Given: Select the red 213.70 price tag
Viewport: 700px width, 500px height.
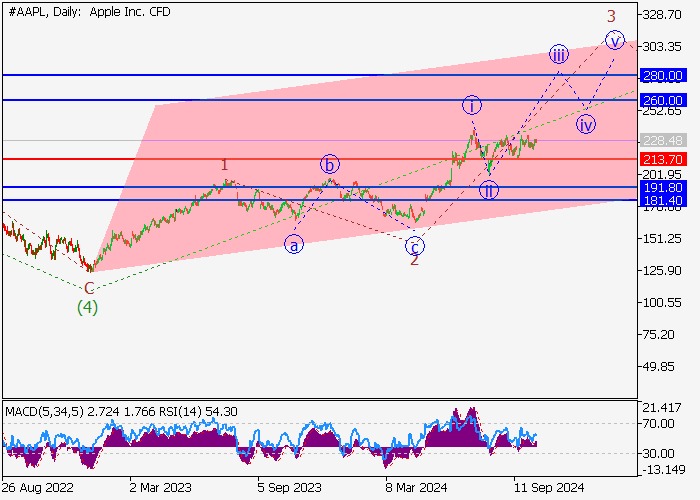Looking at the screenshot, I should pyautogui.click(x=663, y=159).
